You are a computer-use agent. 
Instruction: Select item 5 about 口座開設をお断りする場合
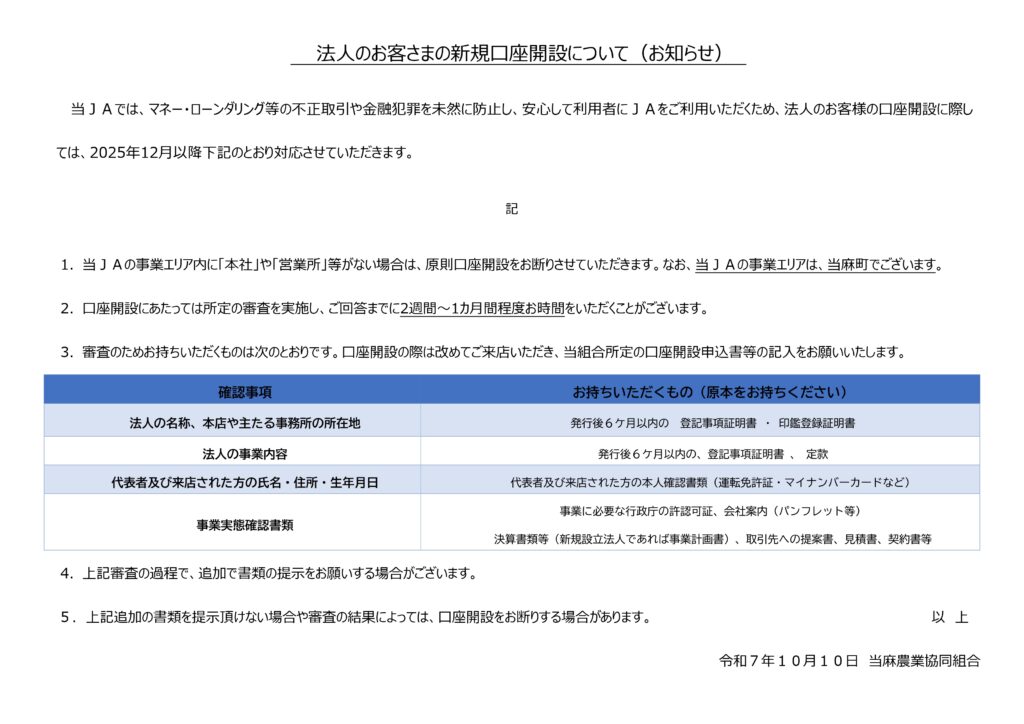[x=355, y=617]
